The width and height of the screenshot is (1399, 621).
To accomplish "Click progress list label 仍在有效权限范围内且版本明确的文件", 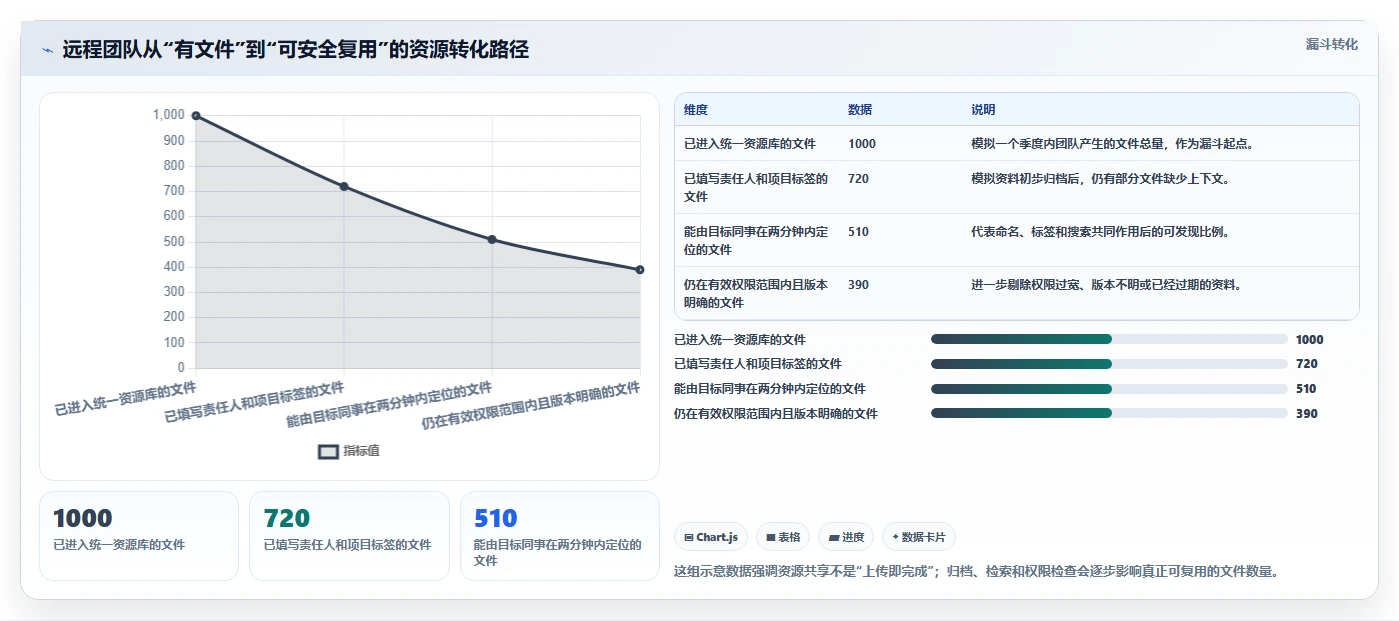I will pos(776,414).
